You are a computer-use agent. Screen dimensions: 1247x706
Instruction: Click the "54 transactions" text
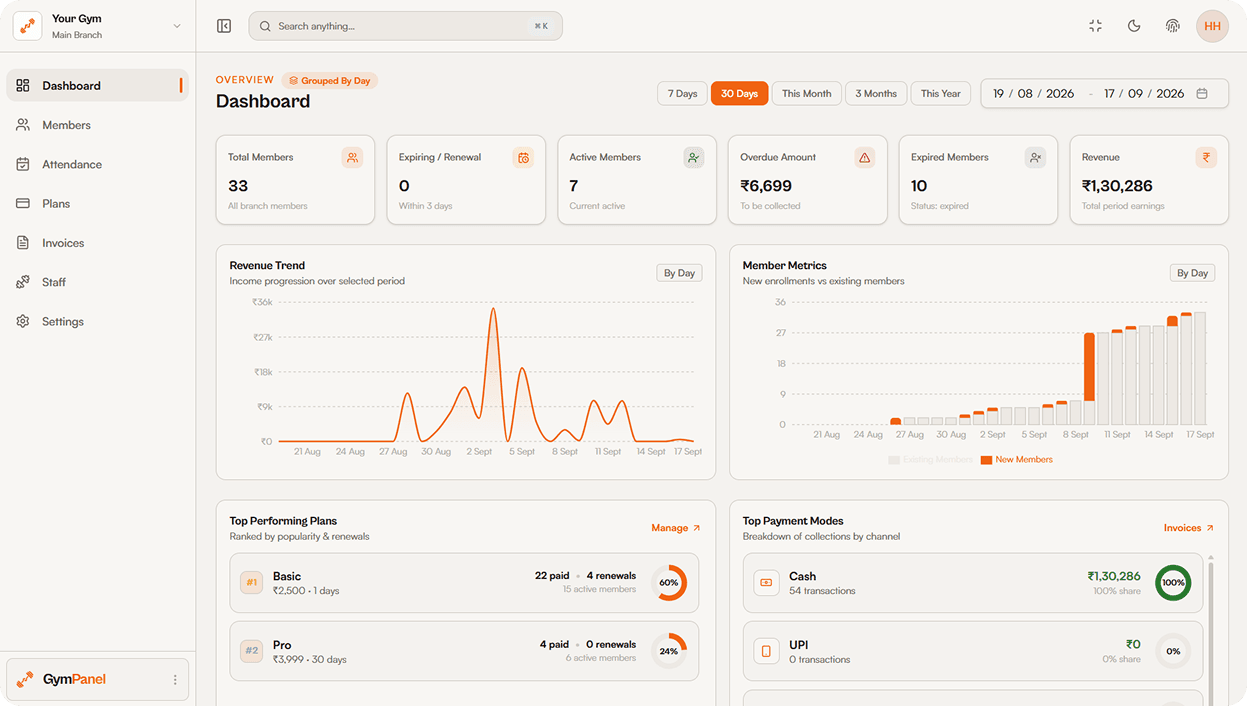[x=822, y=591]
